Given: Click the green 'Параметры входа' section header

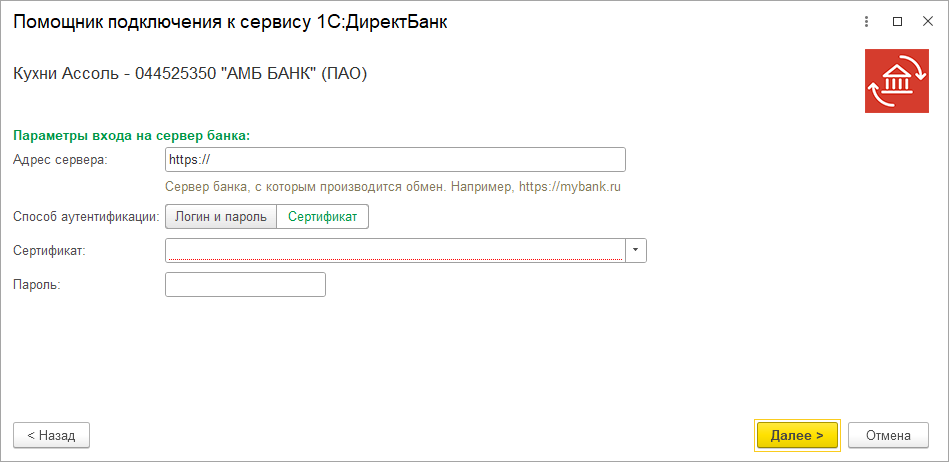Looking at the screenshot, I should [131, 135].
